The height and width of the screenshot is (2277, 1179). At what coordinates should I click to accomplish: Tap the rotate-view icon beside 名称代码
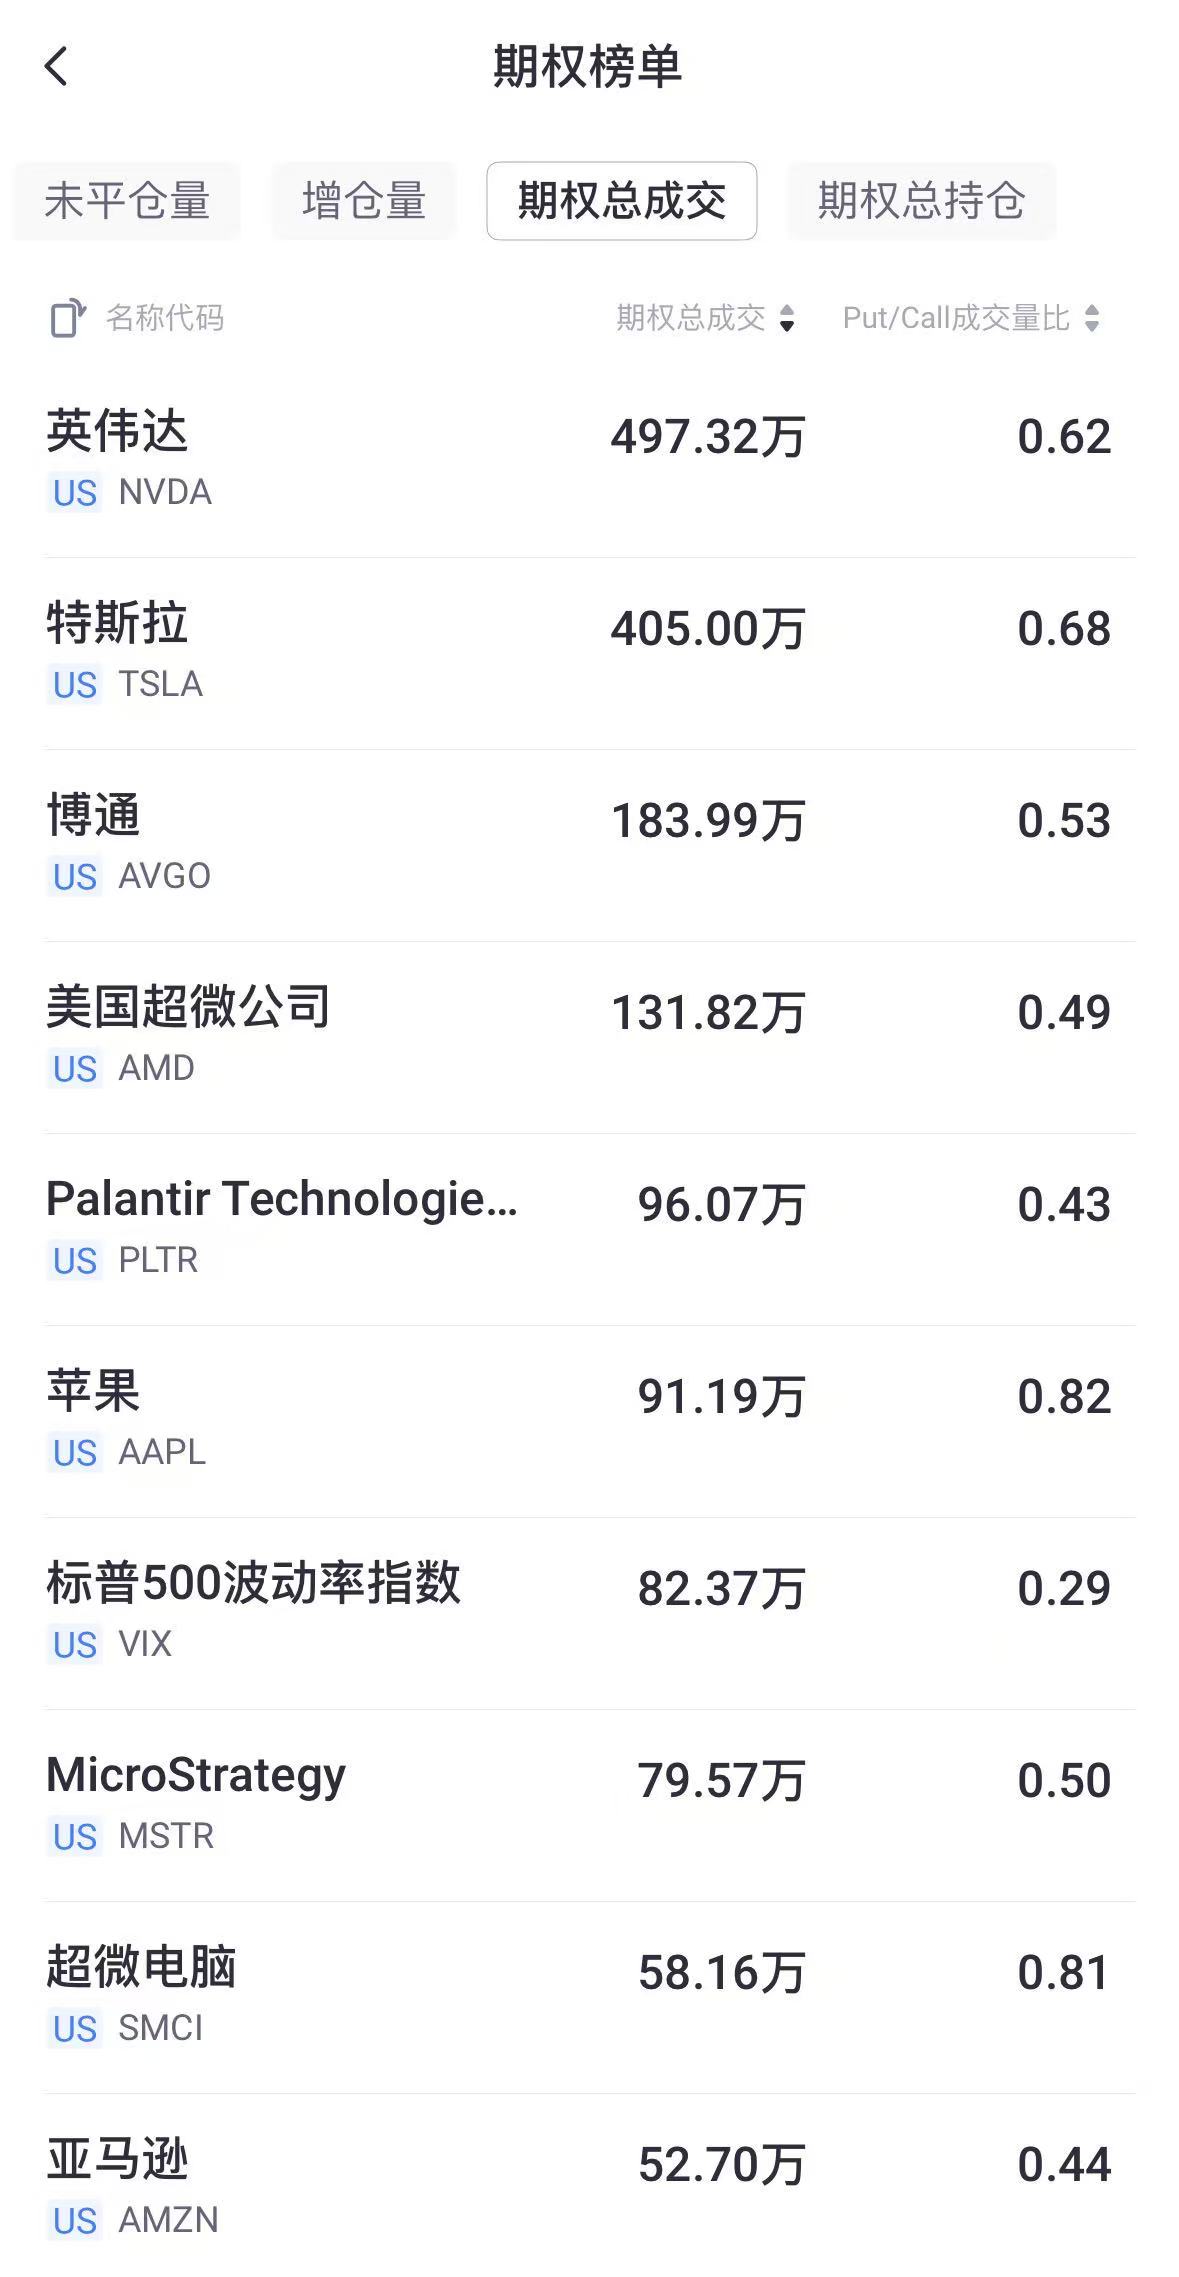pyautogui.click(x=68, y=318)
